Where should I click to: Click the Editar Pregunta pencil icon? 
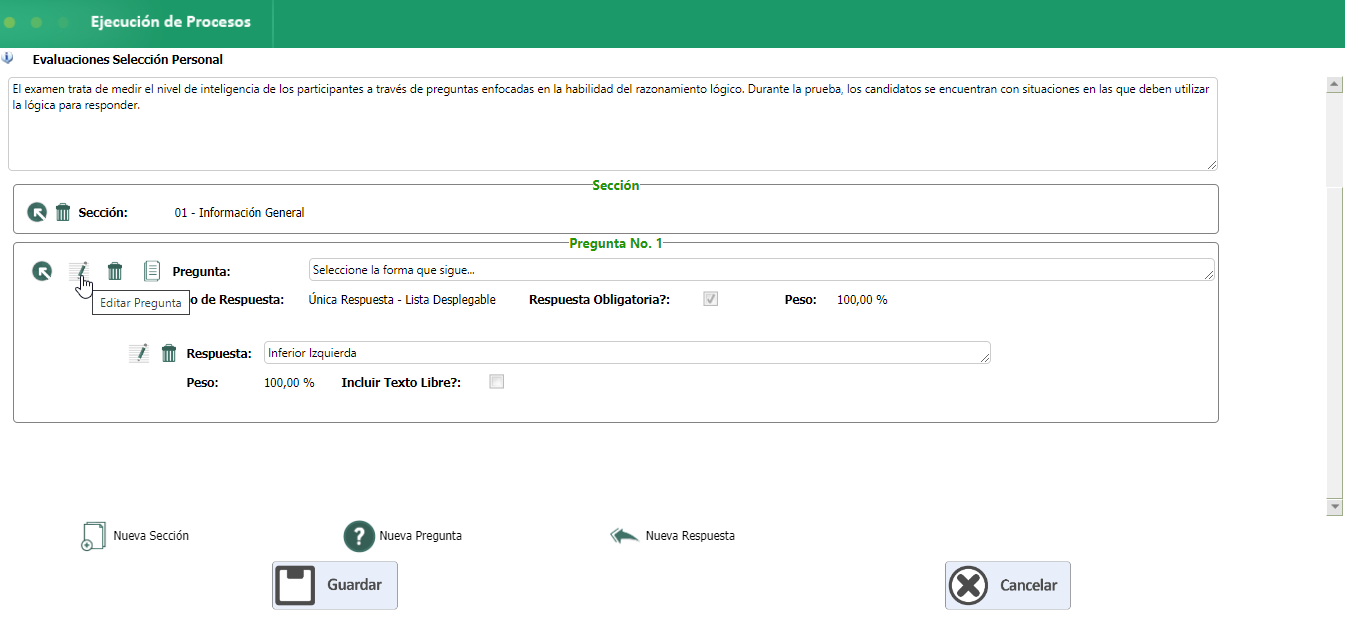coord(79,271)
